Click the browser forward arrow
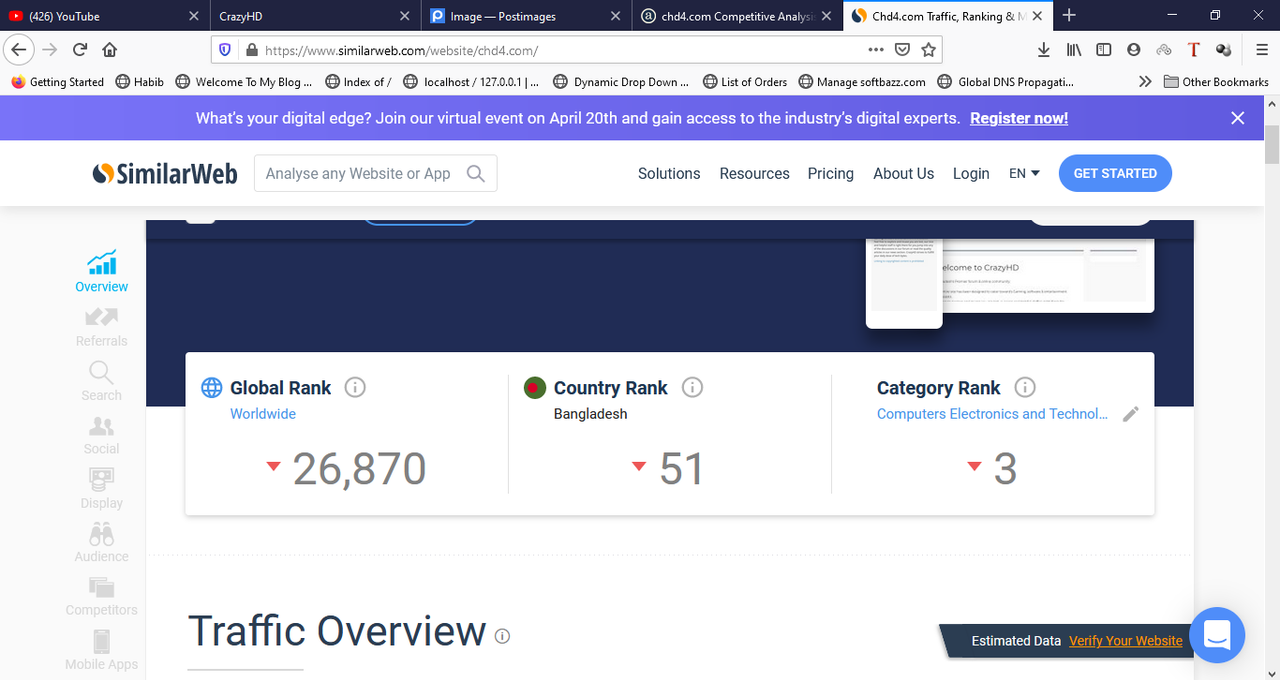The height and width of the screenshot is (680, 1280). pos(49,50)
